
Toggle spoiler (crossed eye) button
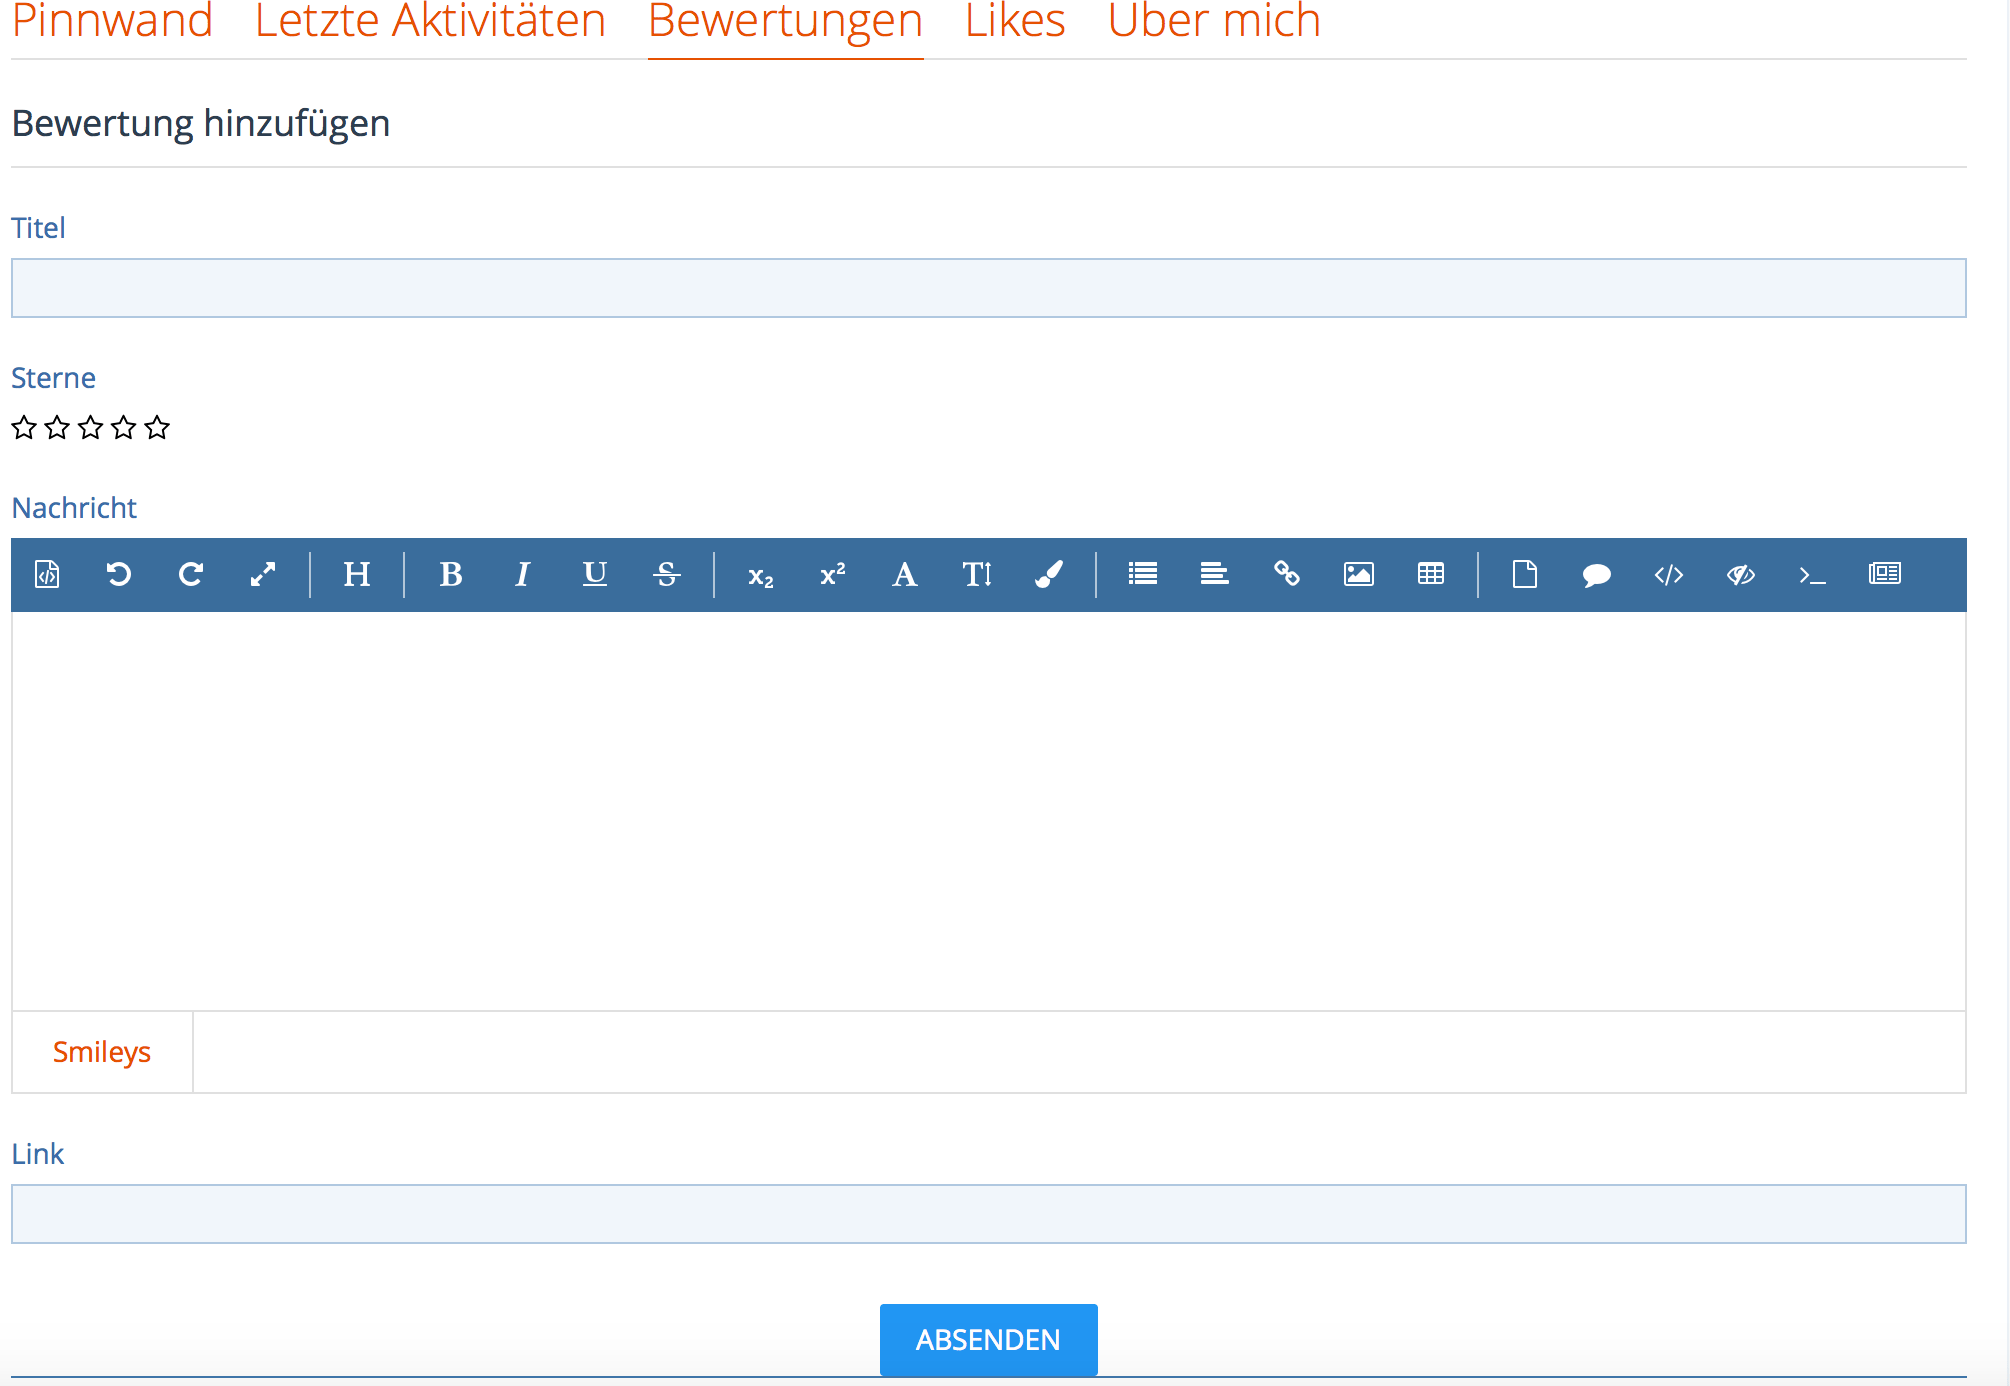tap(1741, 574)
